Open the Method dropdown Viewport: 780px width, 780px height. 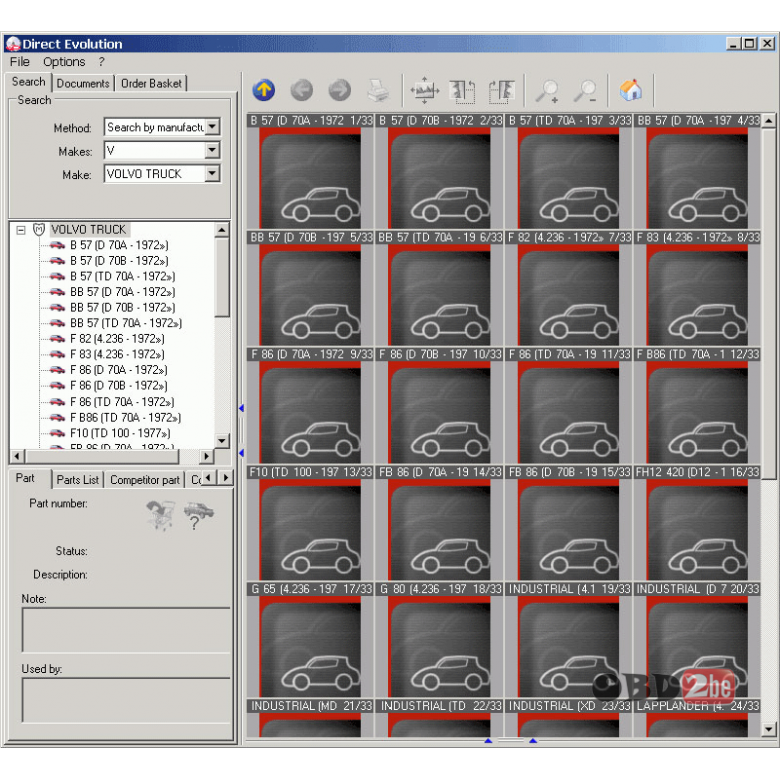[212, 127]
